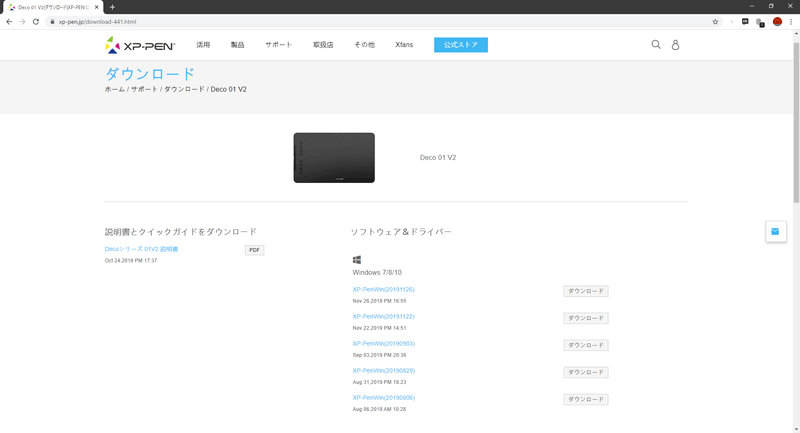Download XP-PenWin(20190903) driver
800x433 pixels.
[586, 345]
